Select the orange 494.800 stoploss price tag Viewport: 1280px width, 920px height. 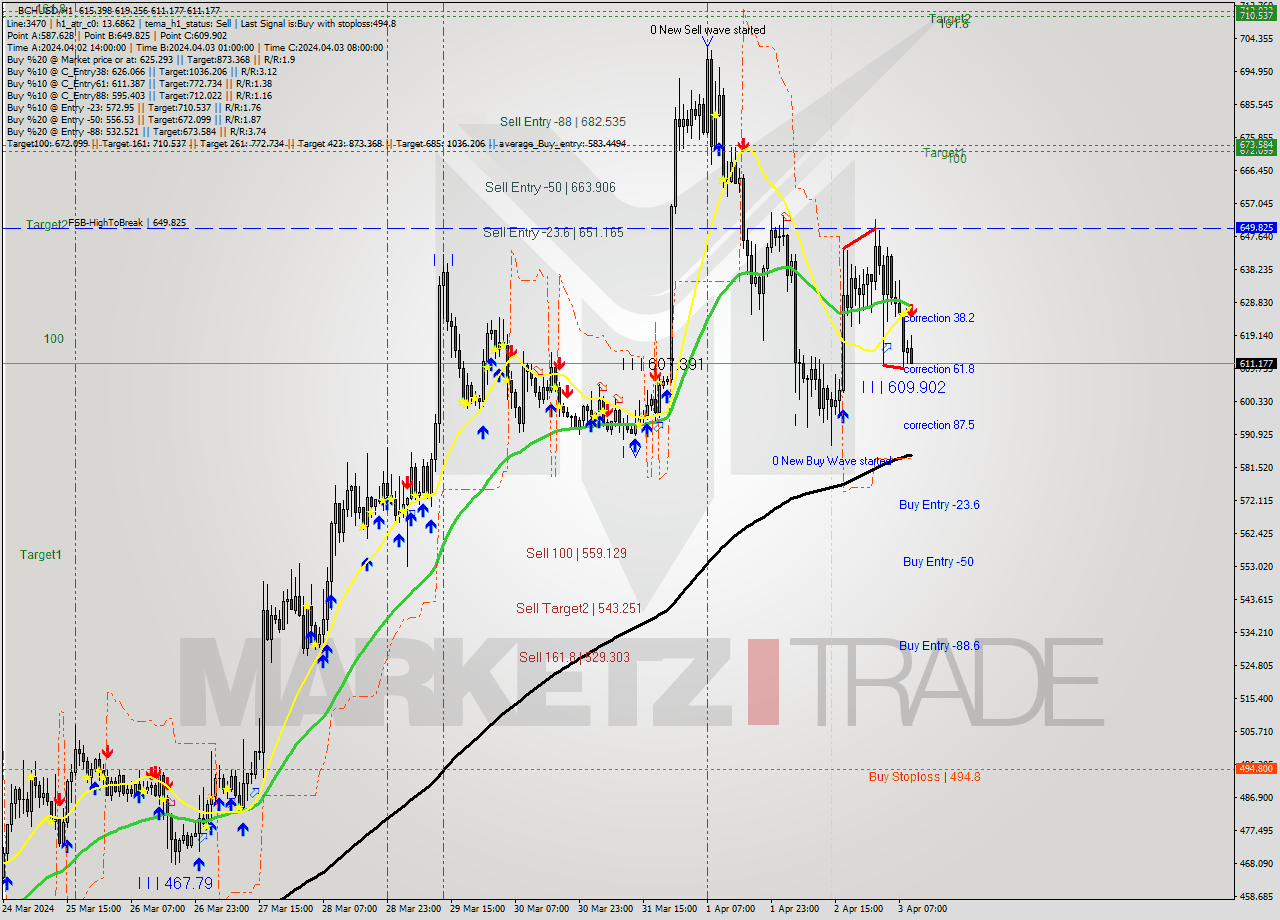pos(1256,768)
